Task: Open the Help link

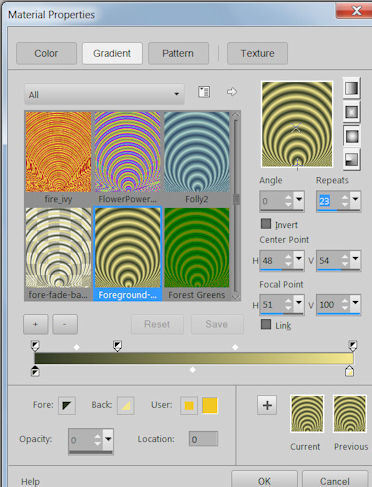Action: [x=30, y=481]
